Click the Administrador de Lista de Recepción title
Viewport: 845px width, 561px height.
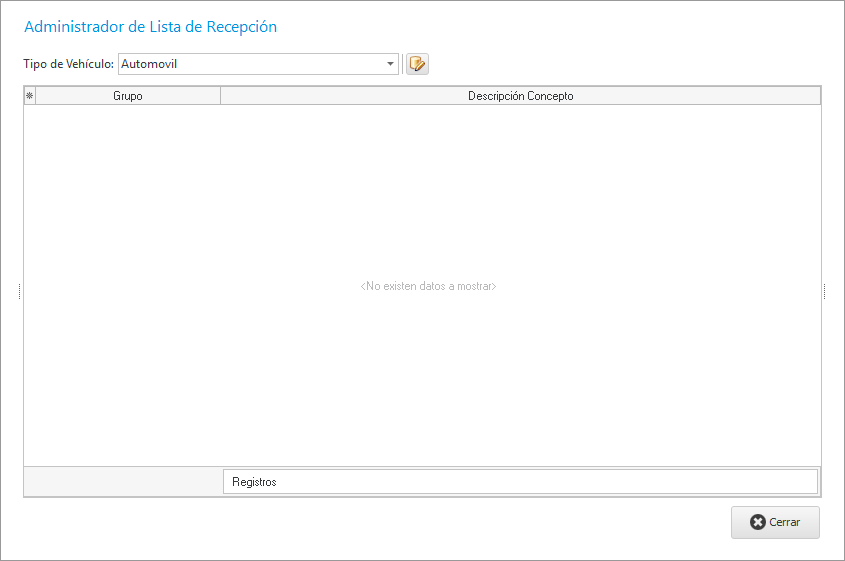point(150,27)
